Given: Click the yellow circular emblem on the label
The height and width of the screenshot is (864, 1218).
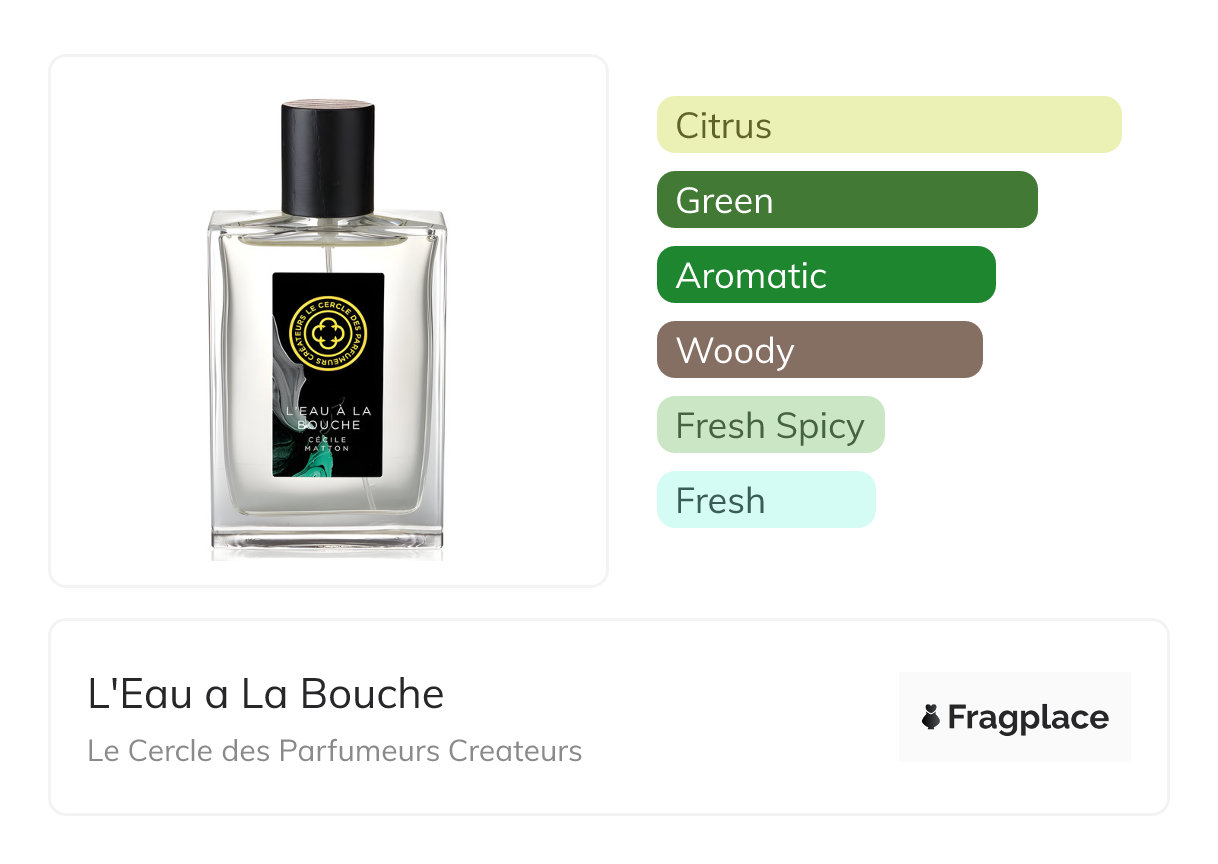Looking at the screenshot, I should click(x=328, y=333).
